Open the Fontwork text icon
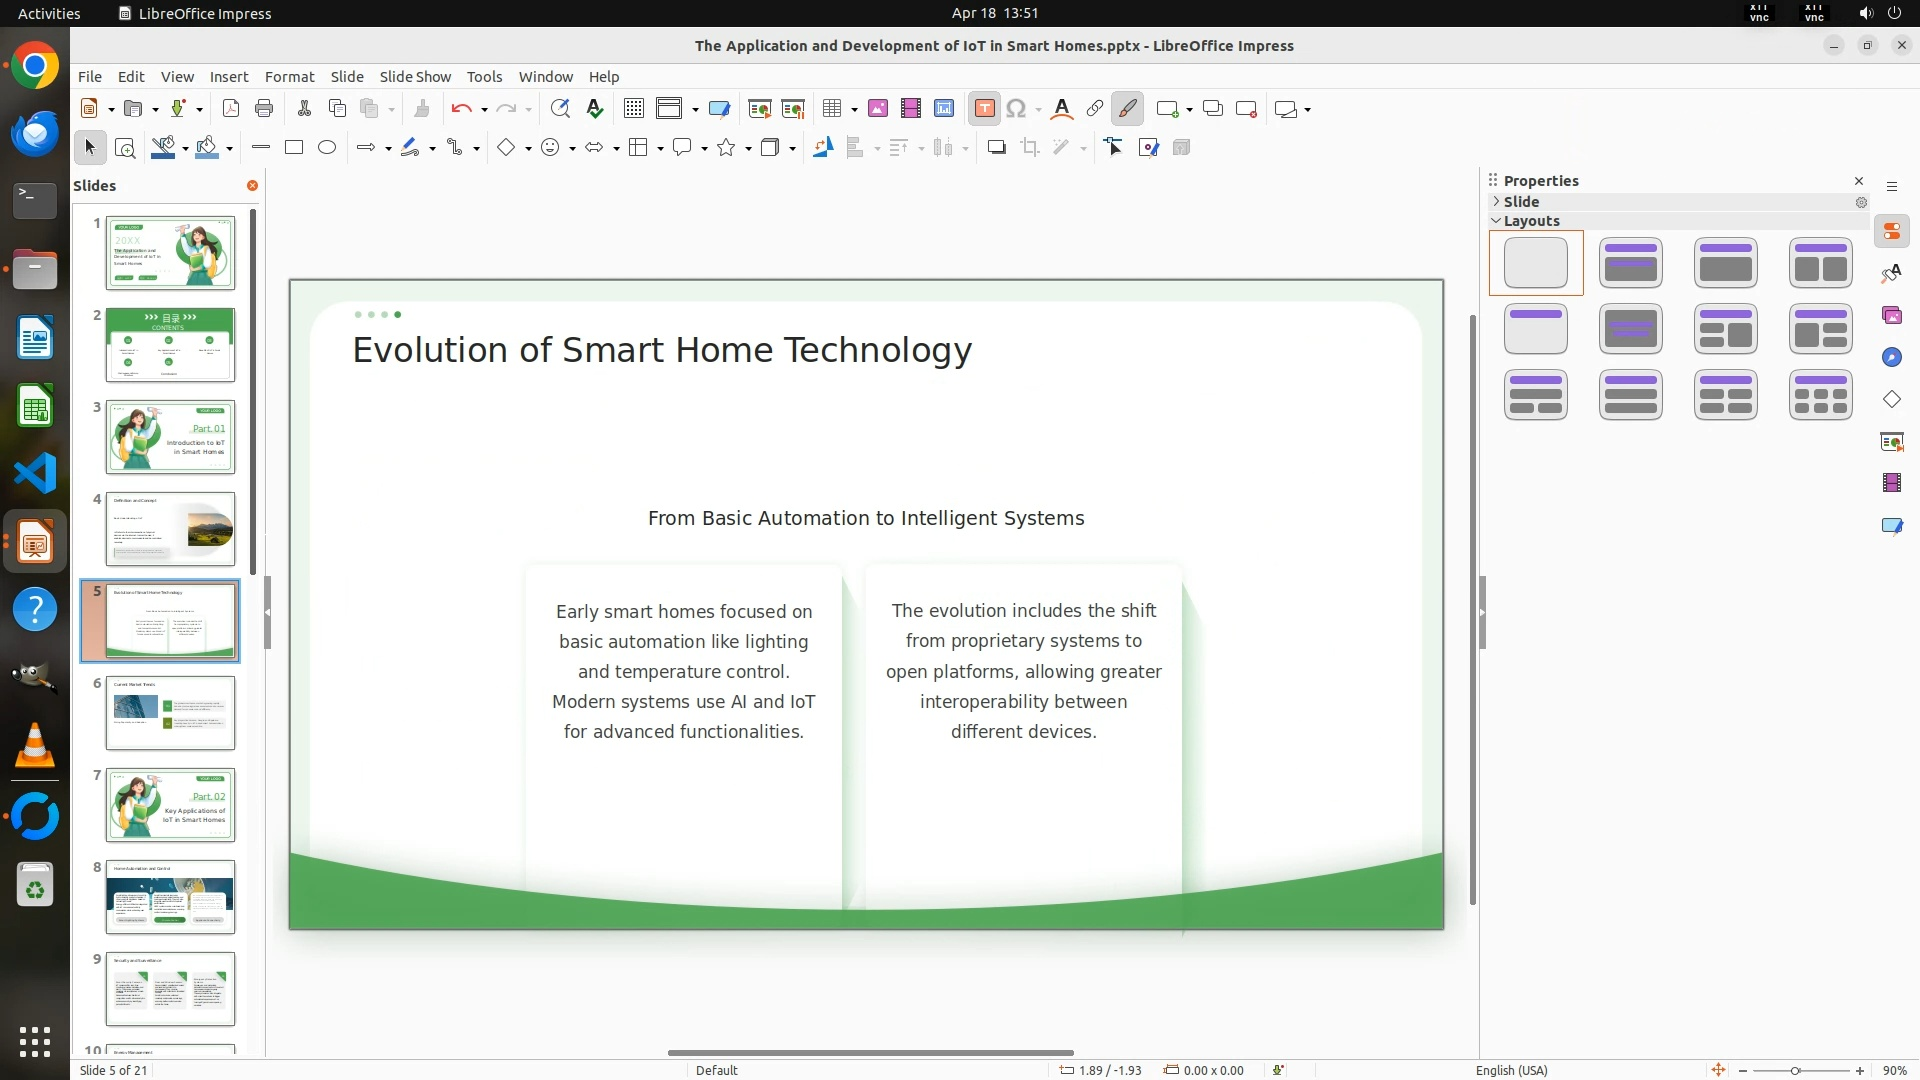The height and width of the screenshot is (1080, 1920). tap(1062, 109)
